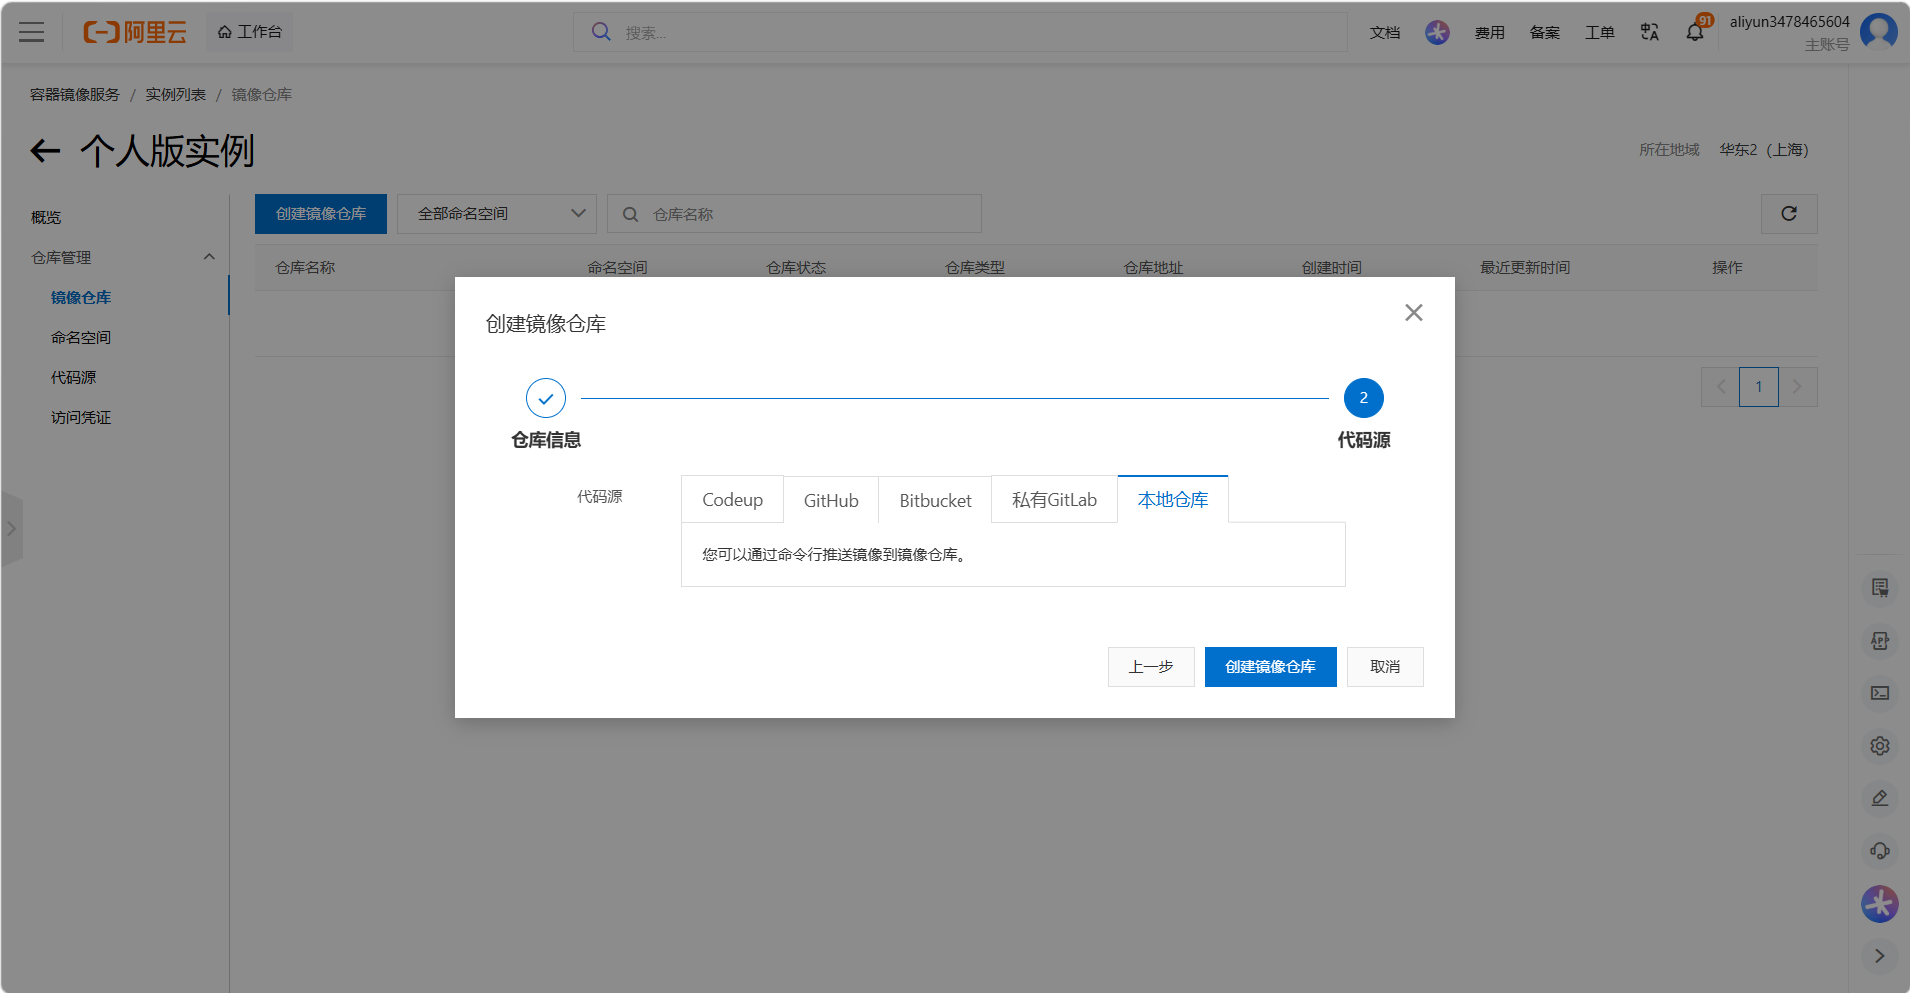Open 费用 in the top bar
Screen dimensions: 1910x993
(x=1490, y=32)
